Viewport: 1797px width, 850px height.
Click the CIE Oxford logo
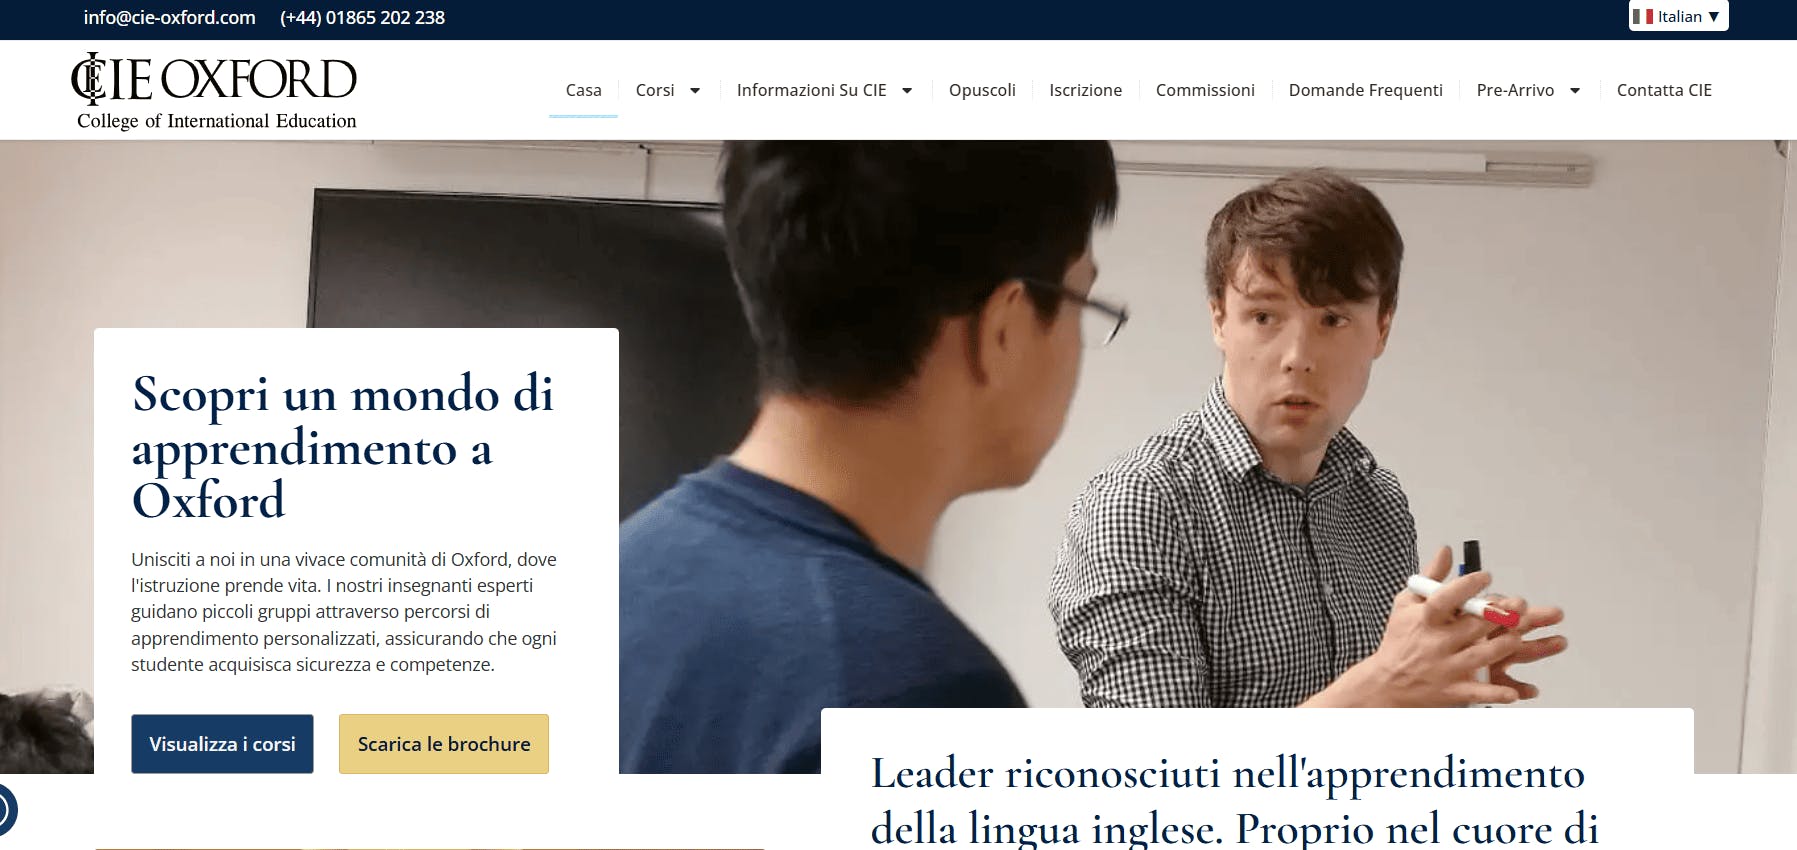[x=214, y=91]
